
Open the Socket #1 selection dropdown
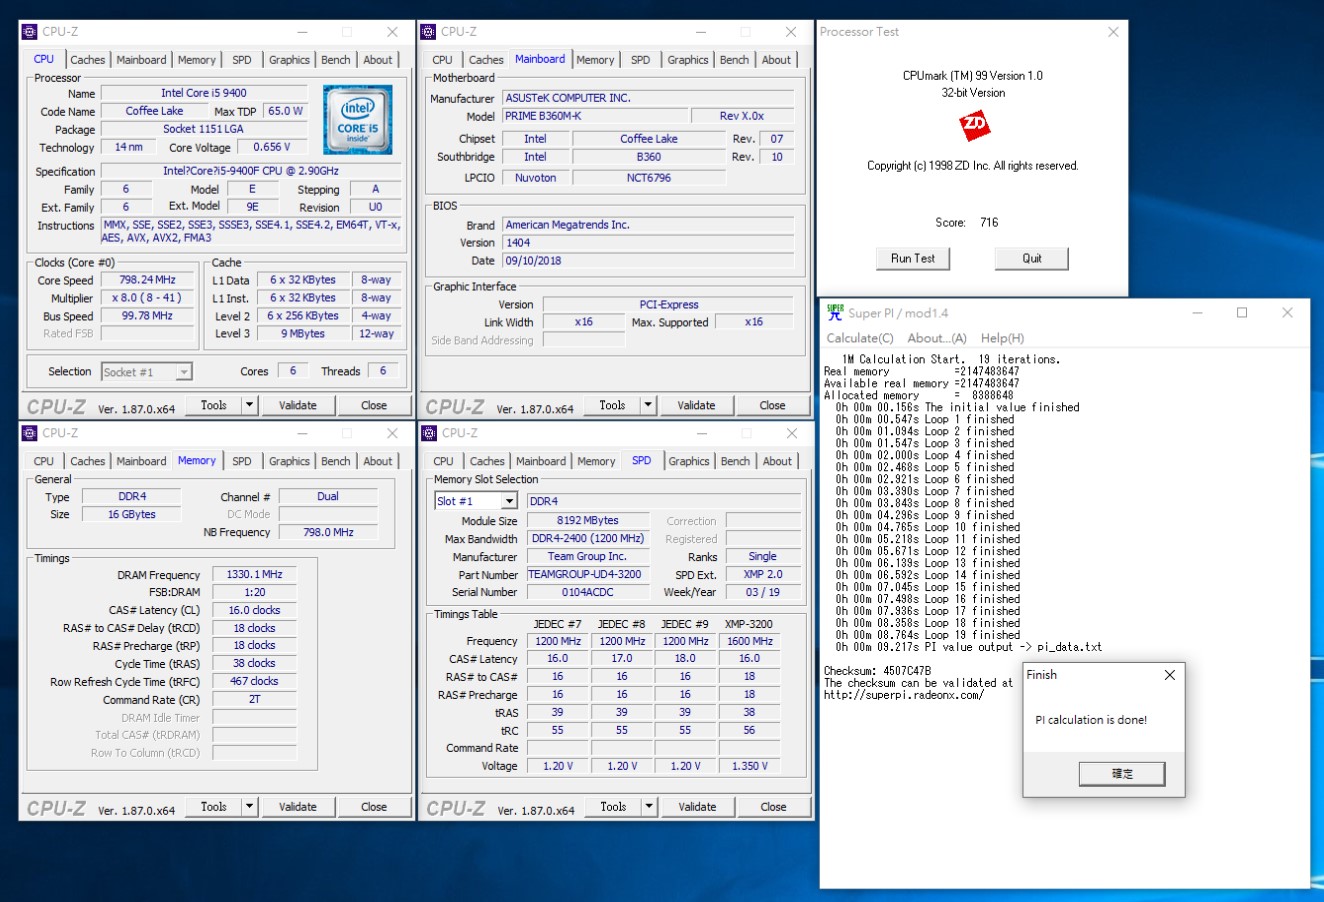point(183,372)
